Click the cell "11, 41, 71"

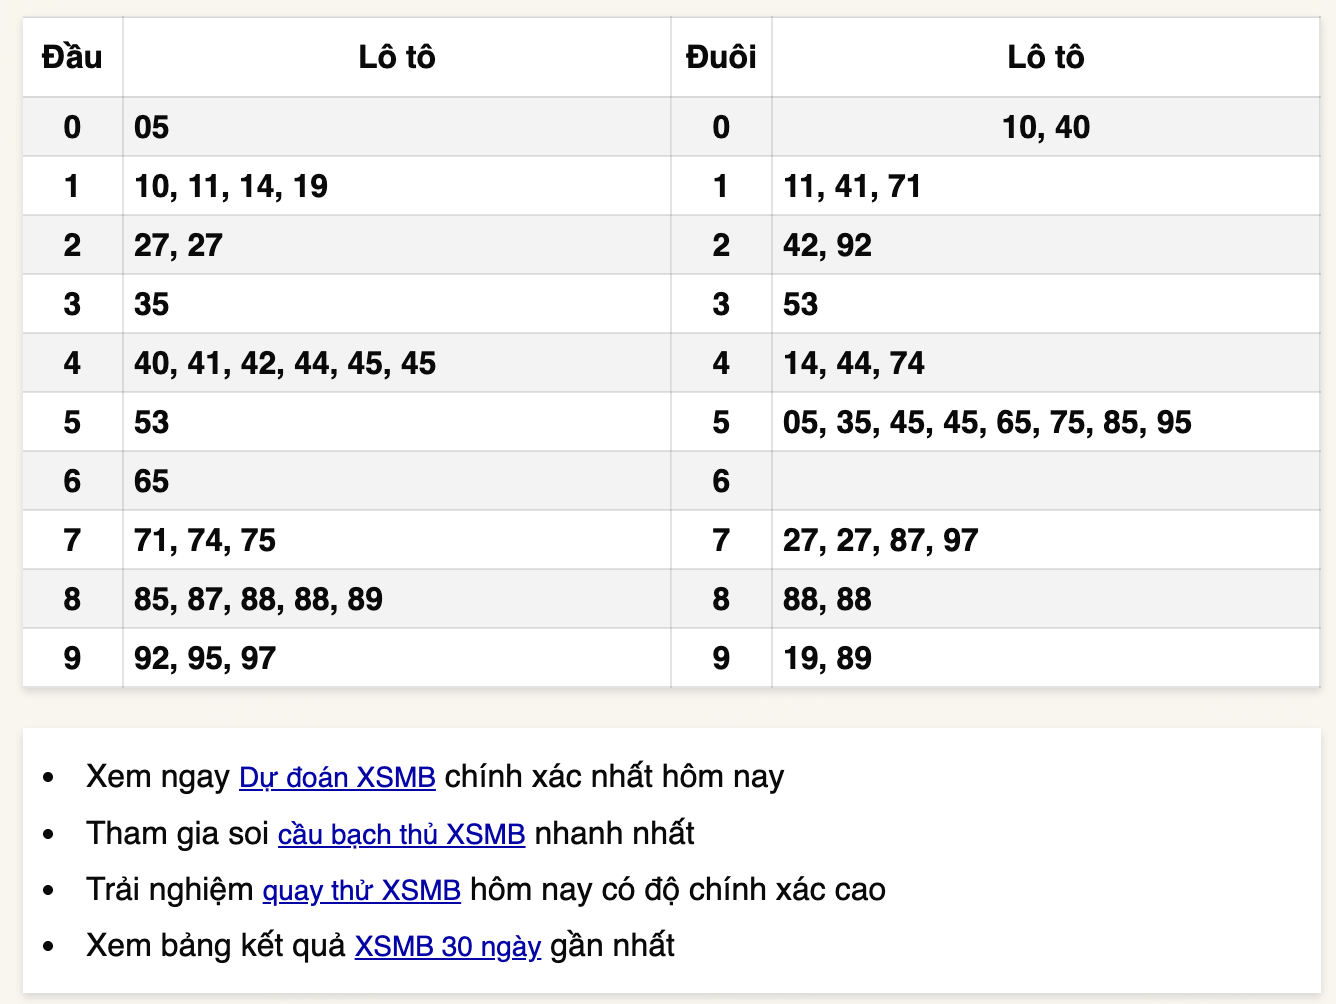[x=852, y=186]
